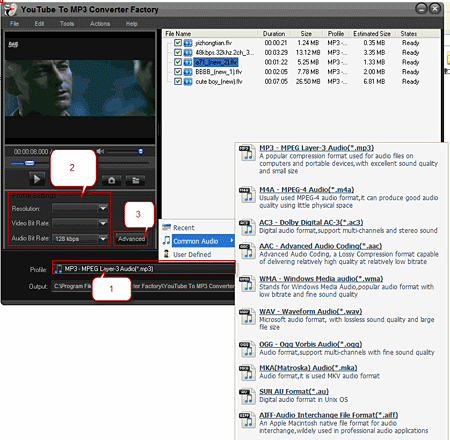The image size is (450, 440).
Task: Open the Tools menu
Action: click(67, 24)
